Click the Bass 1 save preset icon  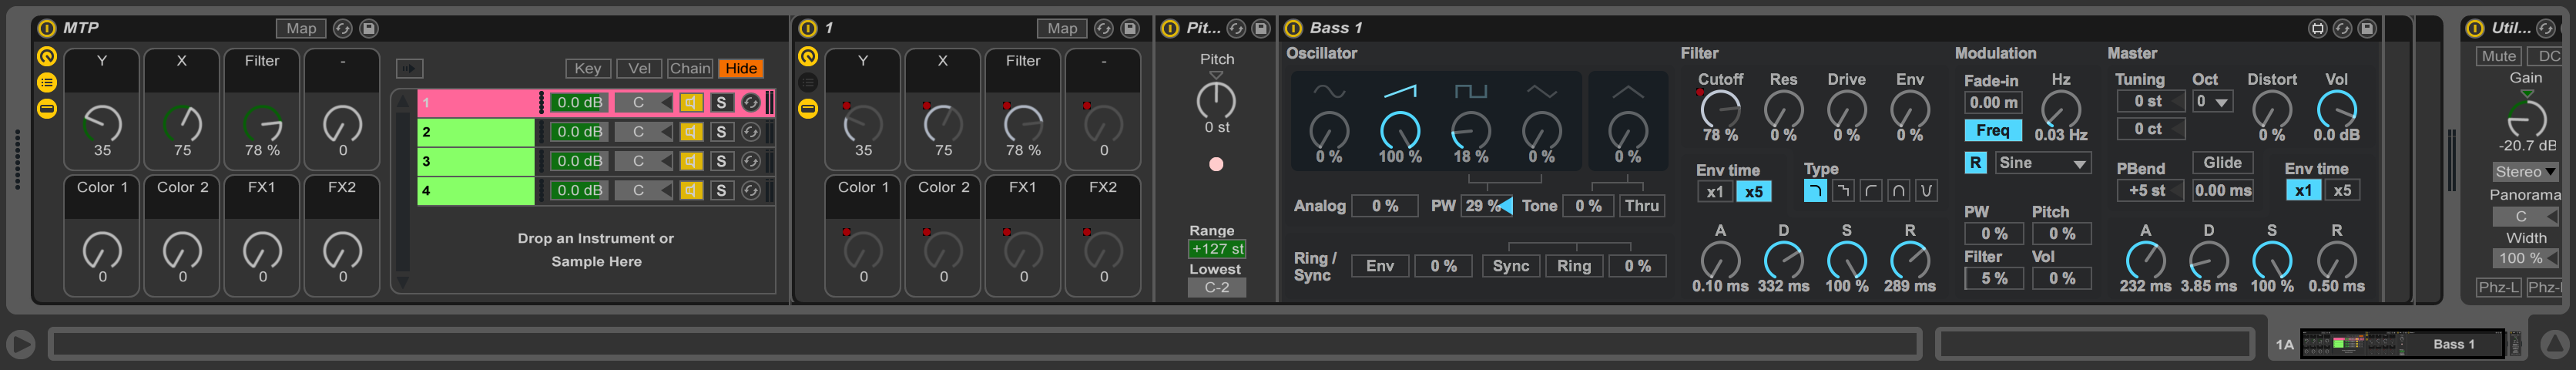(x=2366, y=28)
